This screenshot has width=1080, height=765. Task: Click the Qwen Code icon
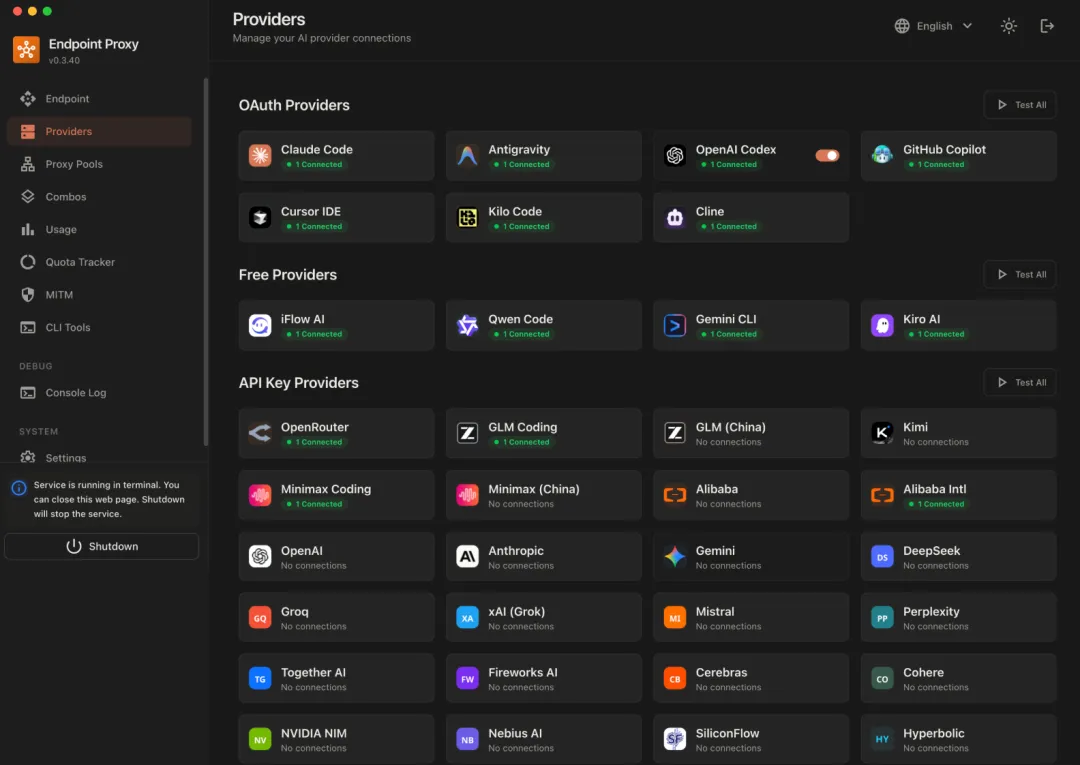click(467, 325)
